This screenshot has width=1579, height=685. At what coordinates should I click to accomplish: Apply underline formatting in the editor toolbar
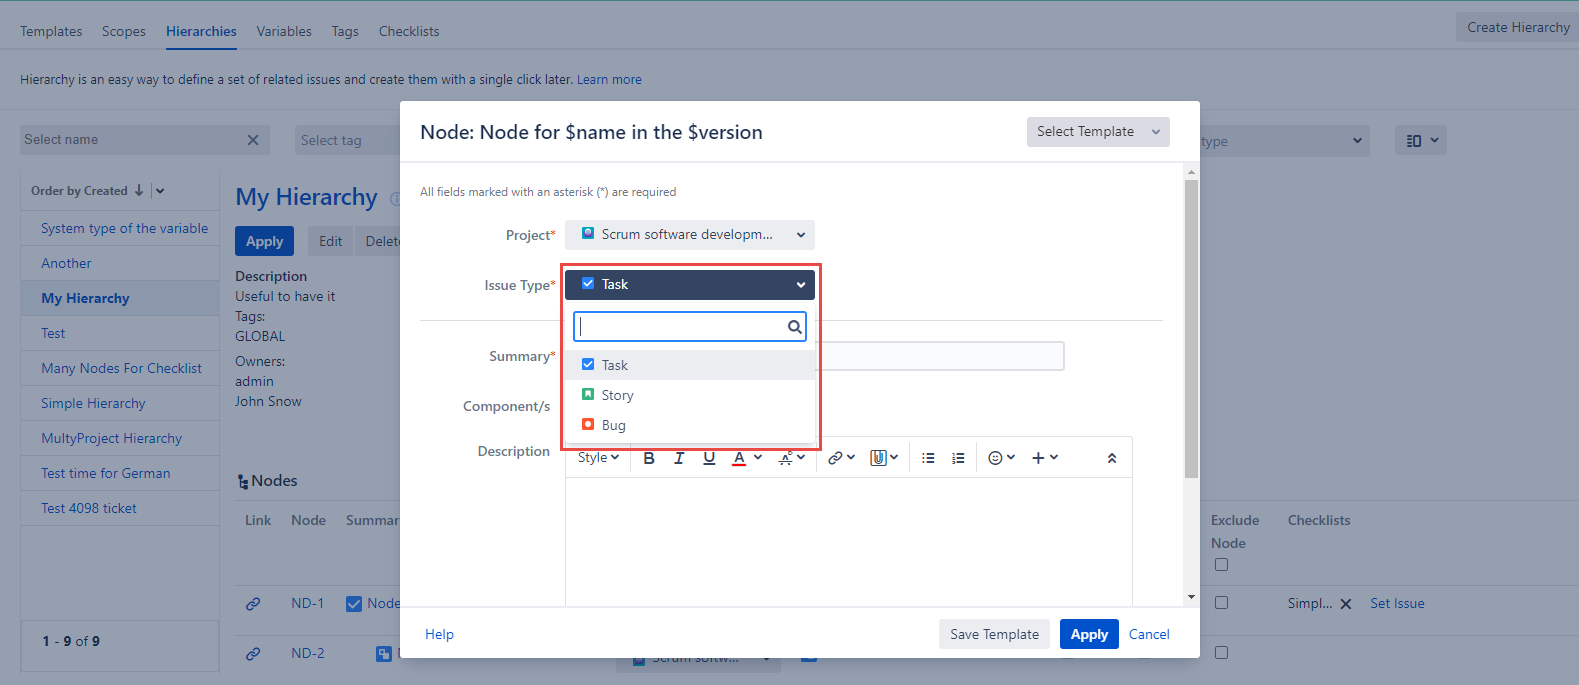pos(709,458)
